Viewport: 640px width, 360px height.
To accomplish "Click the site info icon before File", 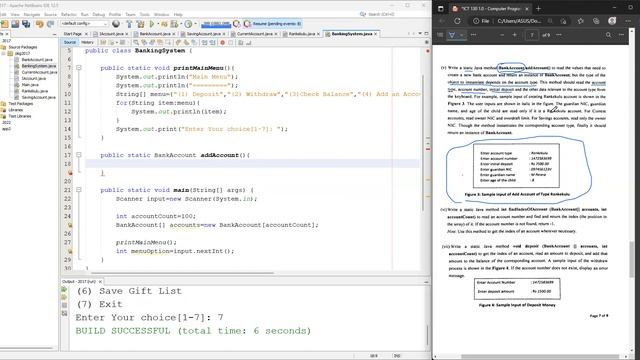I will [x=476, y=21].
